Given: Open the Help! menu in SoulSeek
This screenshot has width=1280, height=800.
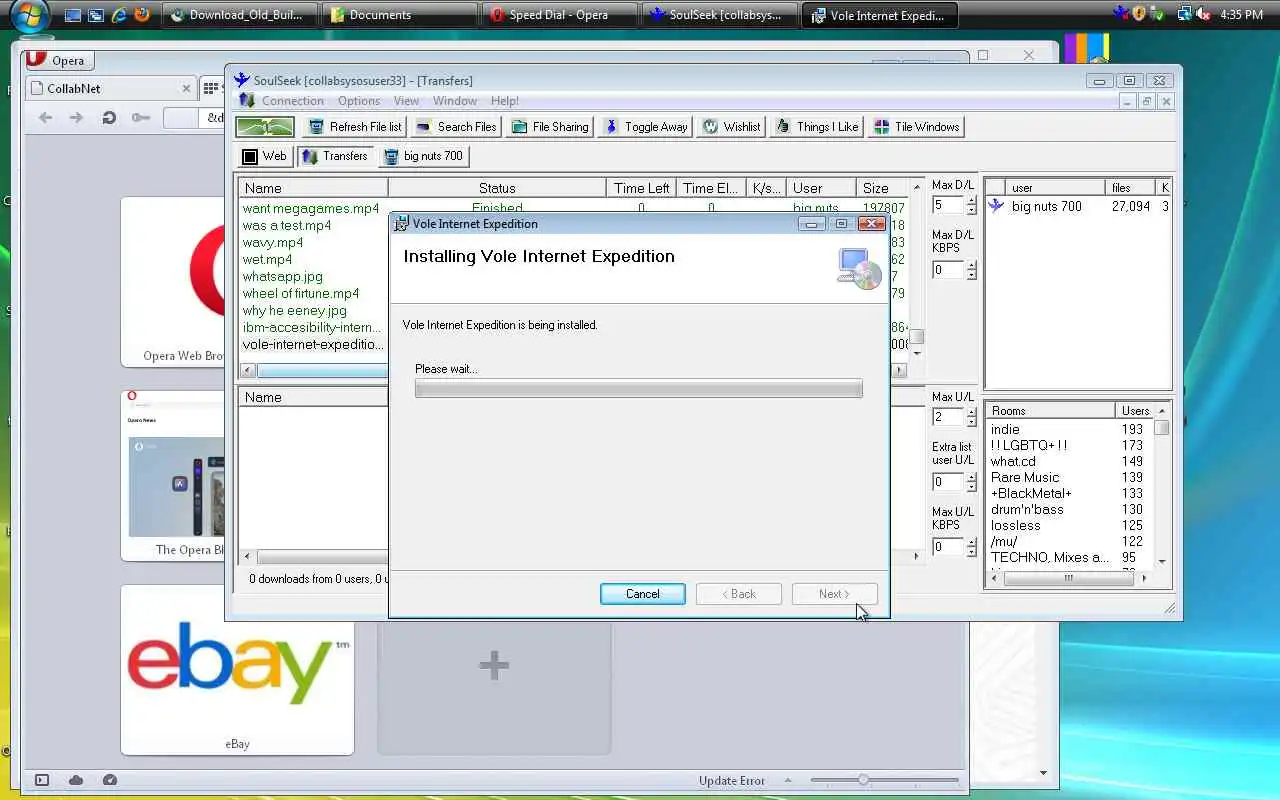Looking at the screenshot, I should click(504, 101).
